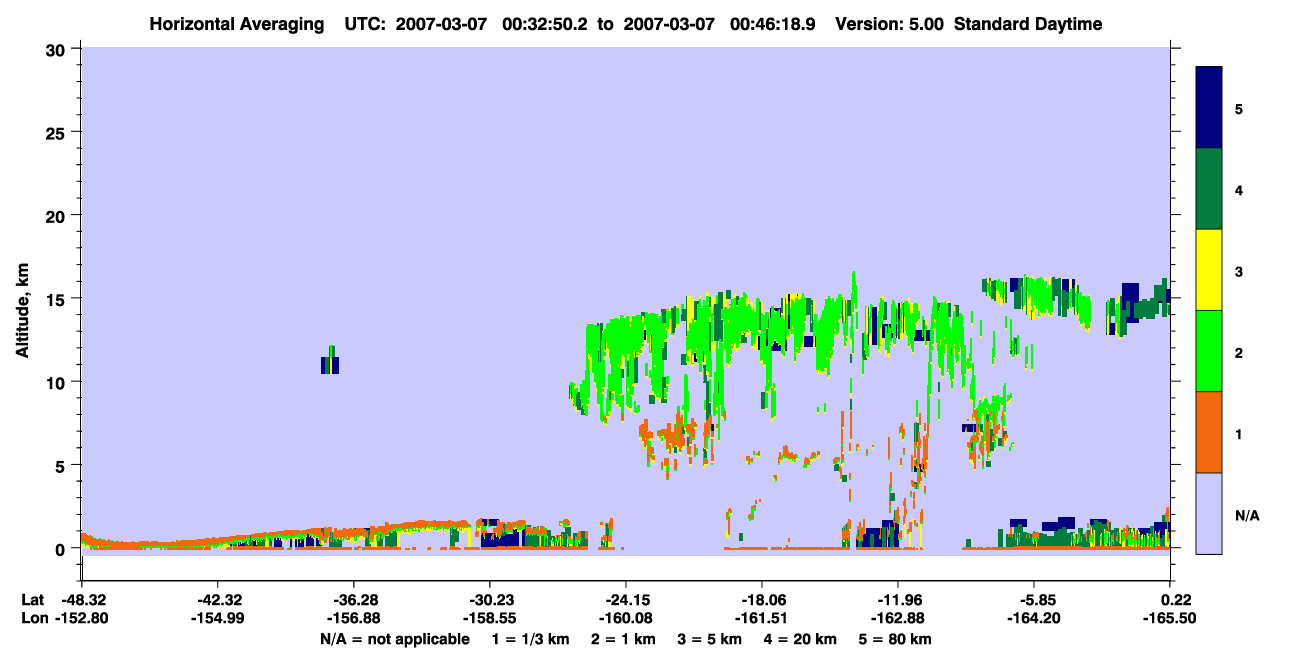
Task: Click the y-axis tick label 10
Action: pyautogui.click(x=58, y=382)
